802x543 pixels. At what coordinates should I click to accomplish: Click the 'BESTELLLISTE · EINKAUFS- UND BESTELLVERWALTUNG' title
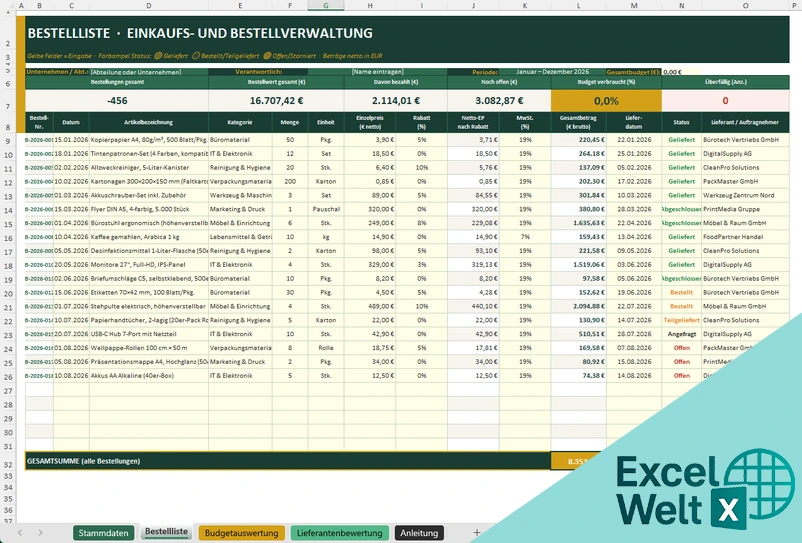coord(200,33)
